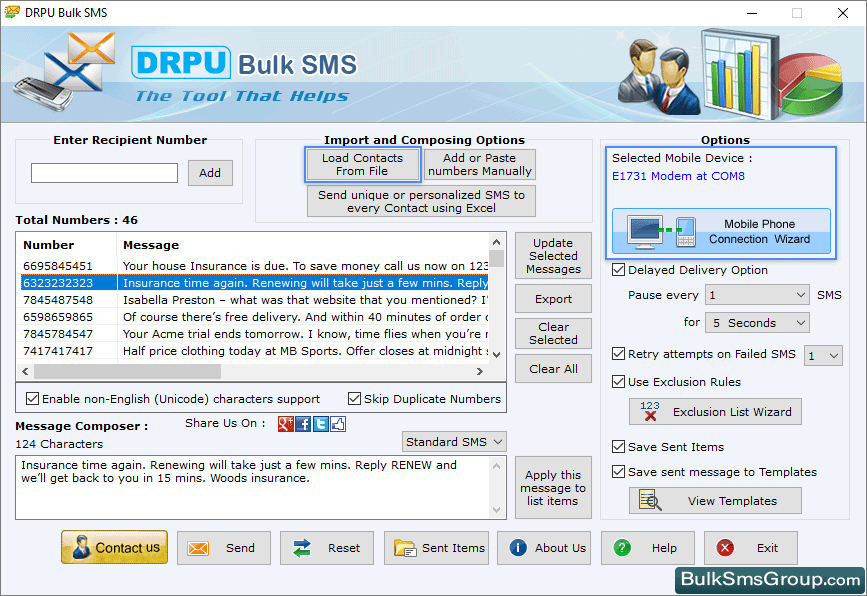867x596 pixels.
Task: Select row with number 7417417417
Action: point(255,351)
